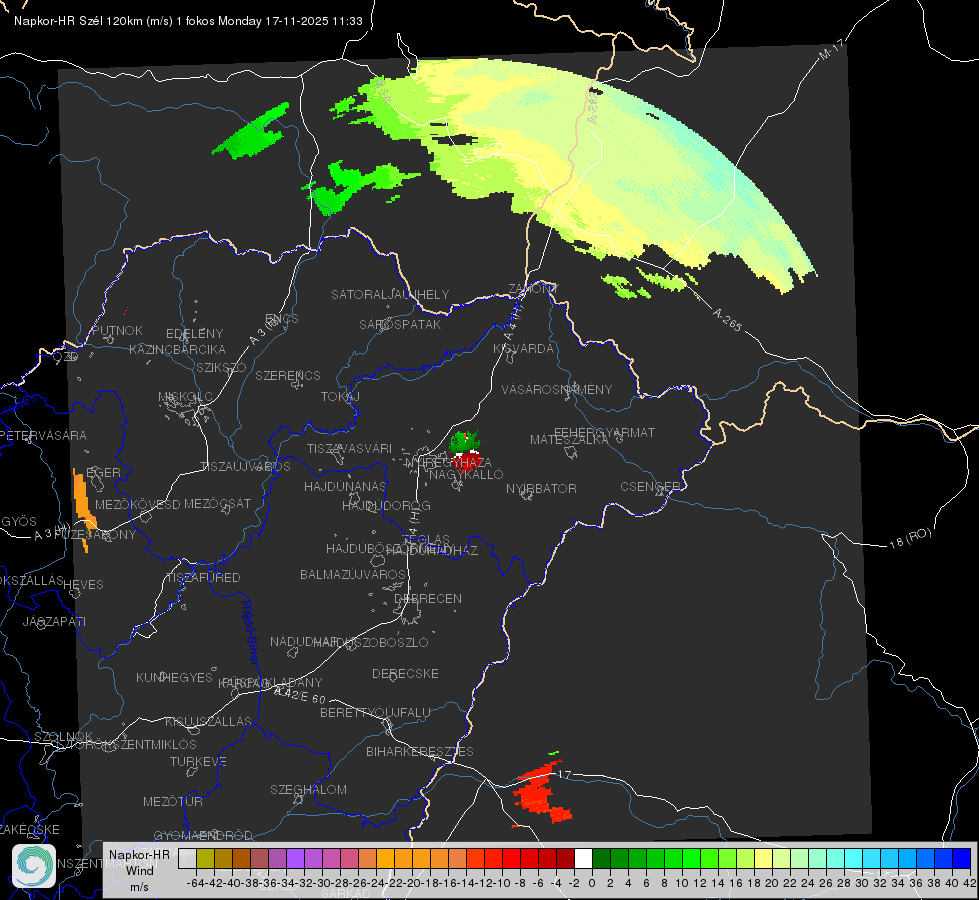The width and height of the screenshot is (979, 900).
Task: Click the 18 (RO) road label
Action: click(x=910, y=538)
